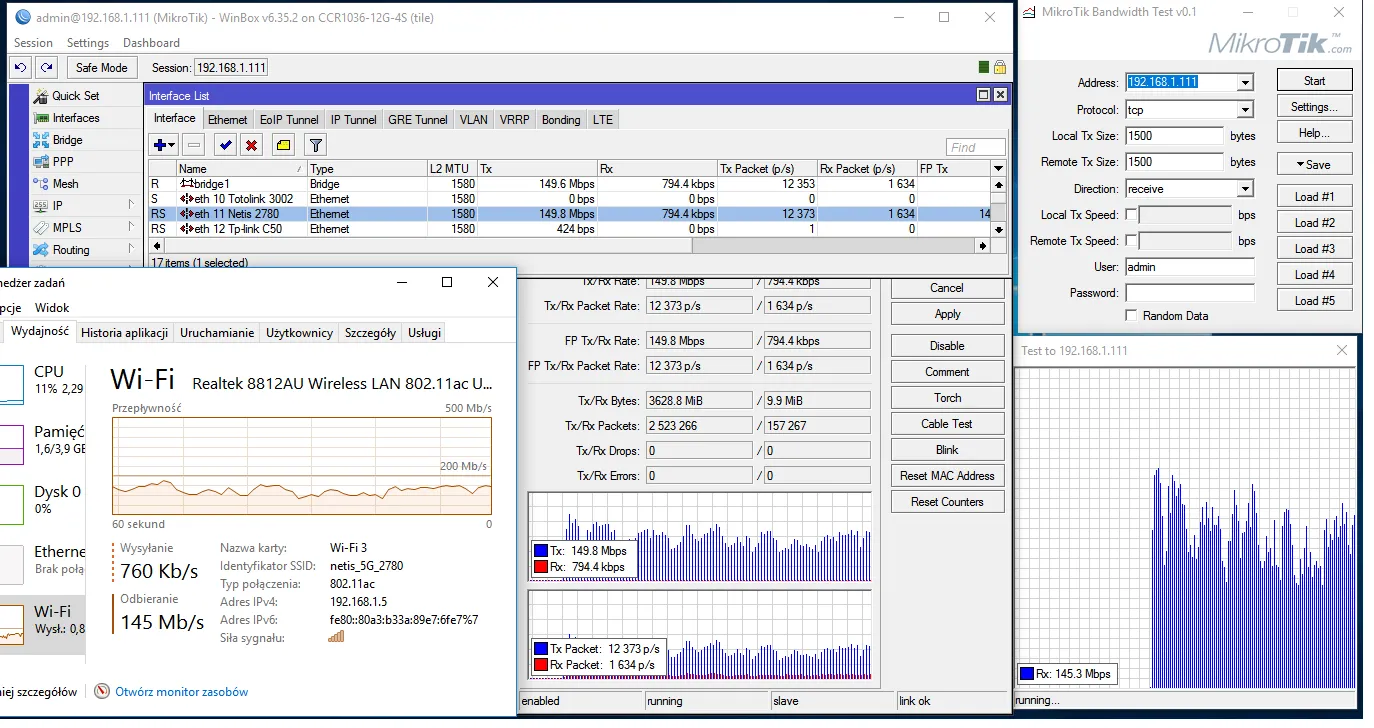This screenshot has height=728, width=1374.
Task: Open the Protocol dropdown
Action: point(1245,110)
